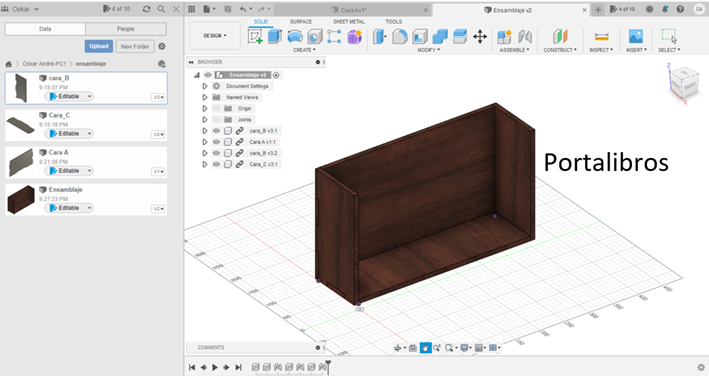
Task: Expand the Joints node
Action: [x=204, y=120]
